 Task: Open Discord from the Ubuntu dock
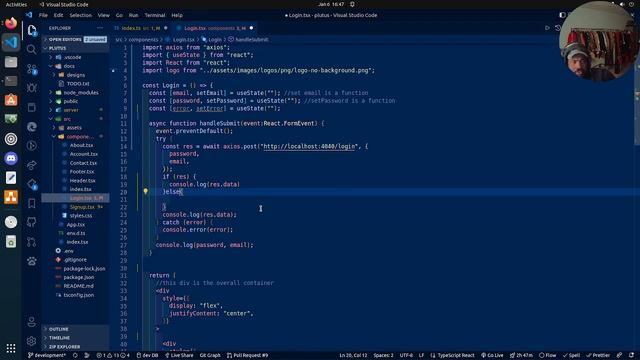11,158
